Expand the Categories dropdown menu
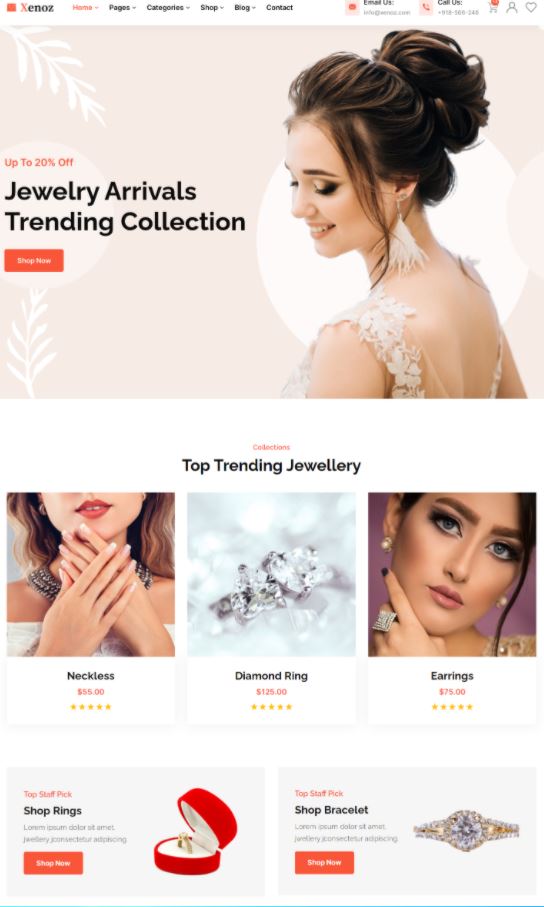The image size is (544, 907). click(168, 8)
